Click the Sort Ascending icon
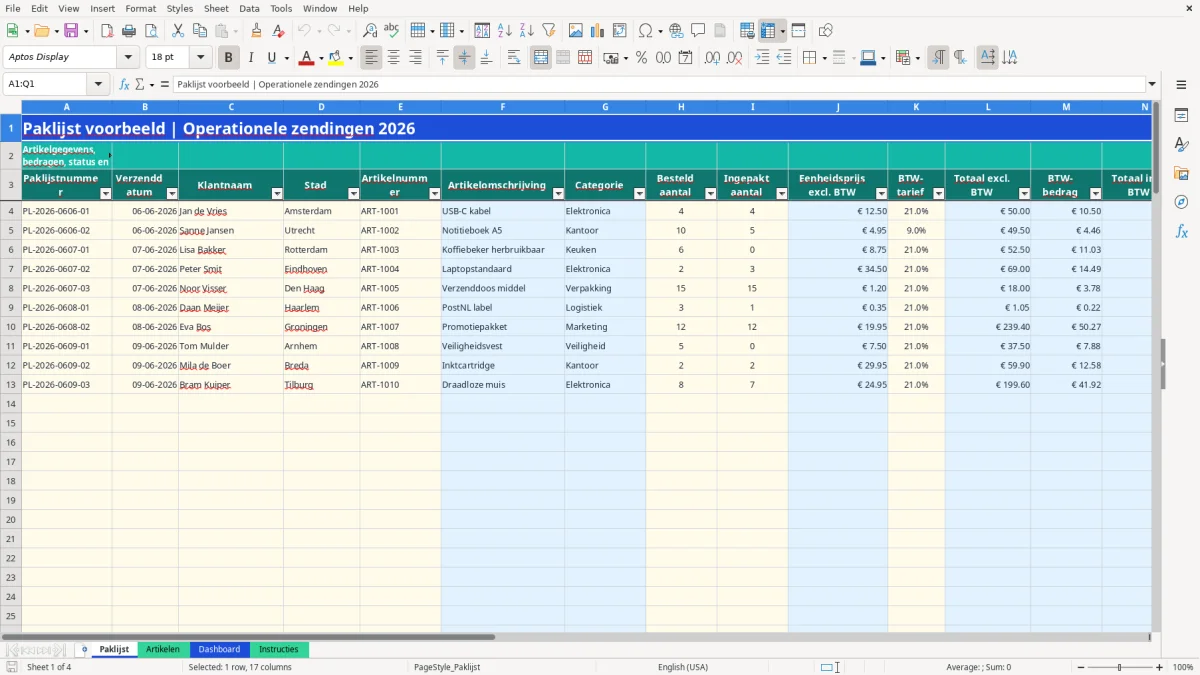The image size is (1200, 675). tap(505, 31)
